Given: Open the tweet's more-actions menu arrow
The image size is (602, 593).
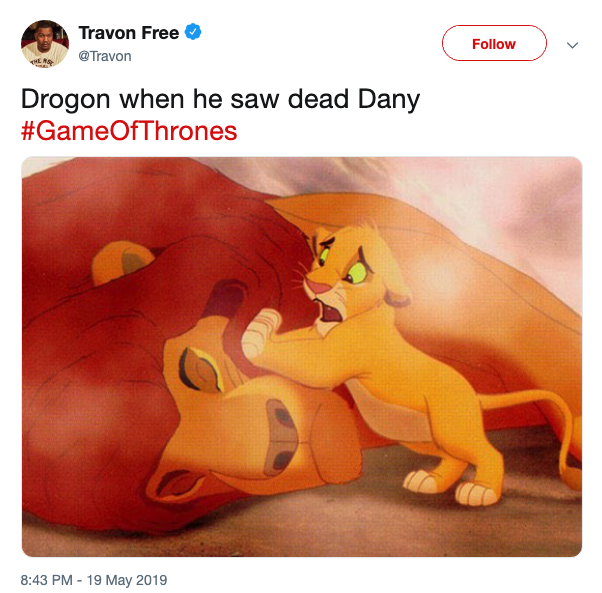Looking at the screenshot, I should (572, 45).
